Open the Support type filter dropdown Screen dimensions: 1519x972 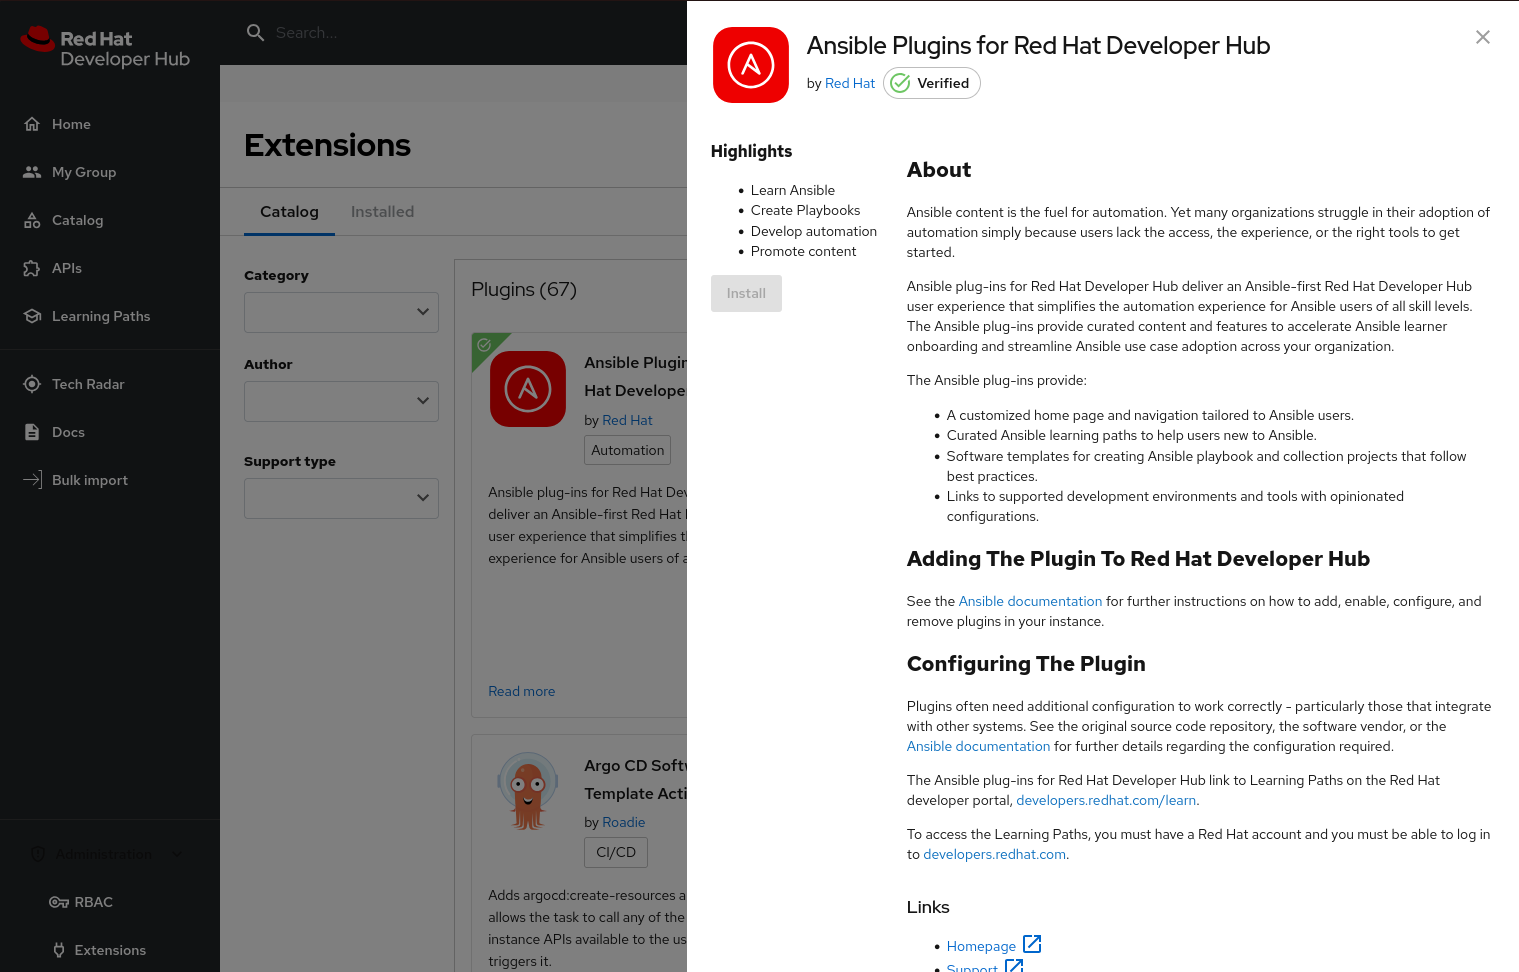(x=341, y=498)
